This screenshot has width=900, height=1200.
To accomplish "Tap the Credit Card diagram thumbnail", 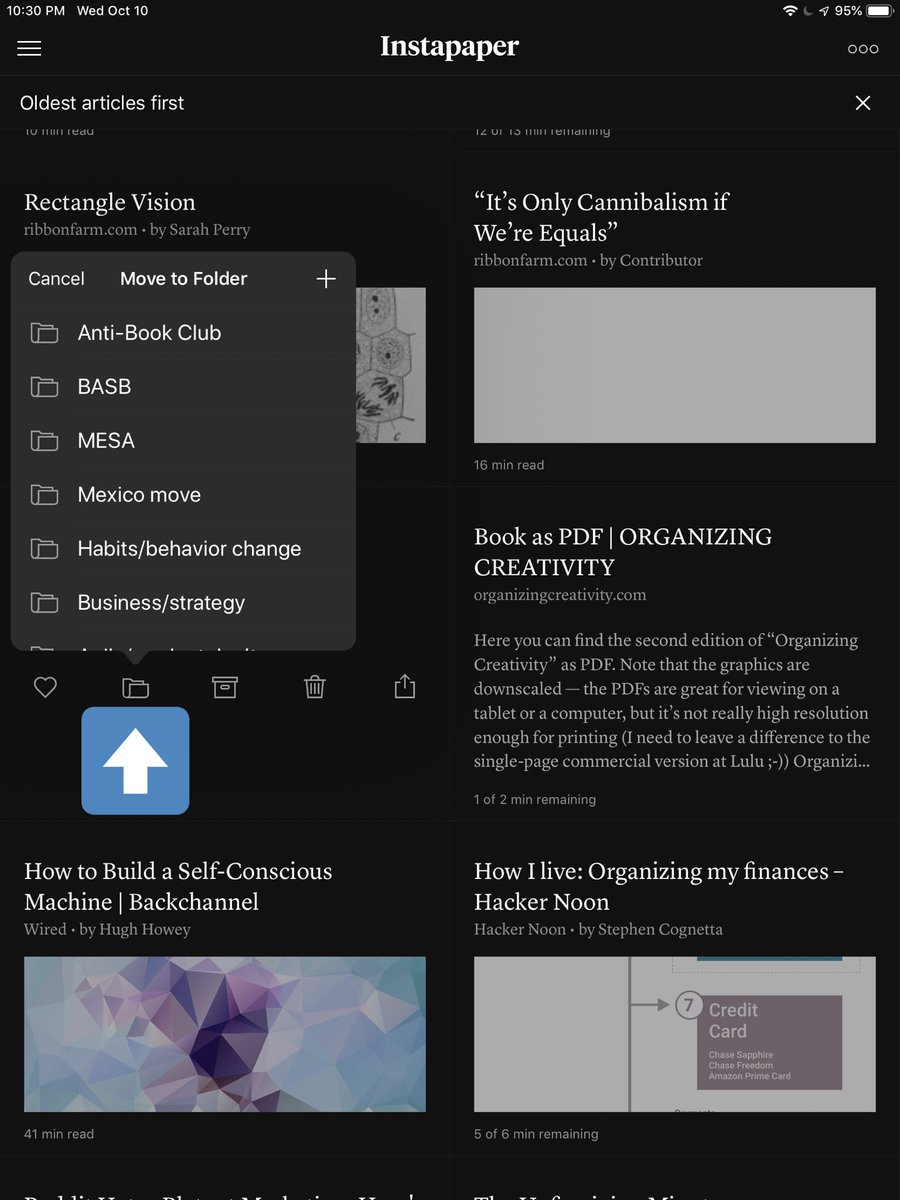I will [x=675, y=1035].
